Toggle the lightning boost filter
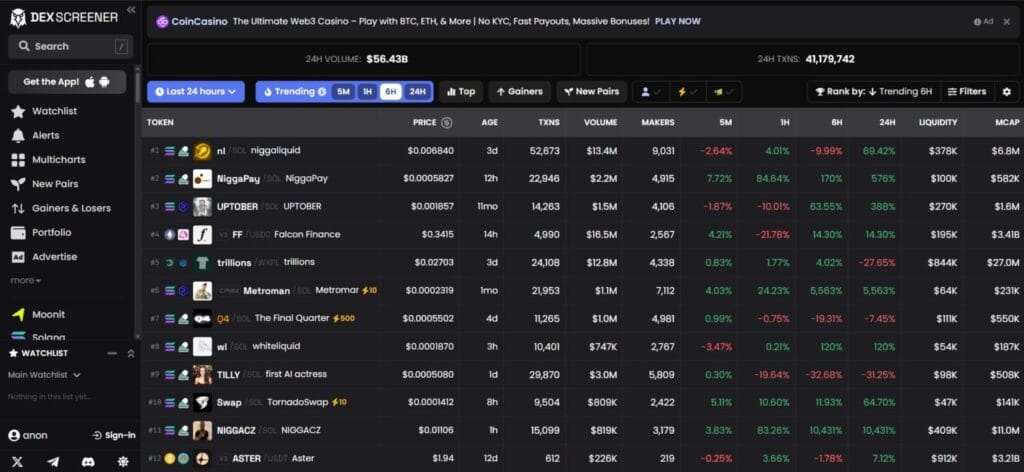Viewport: 1024px width, 472px height. coord(686,92)
